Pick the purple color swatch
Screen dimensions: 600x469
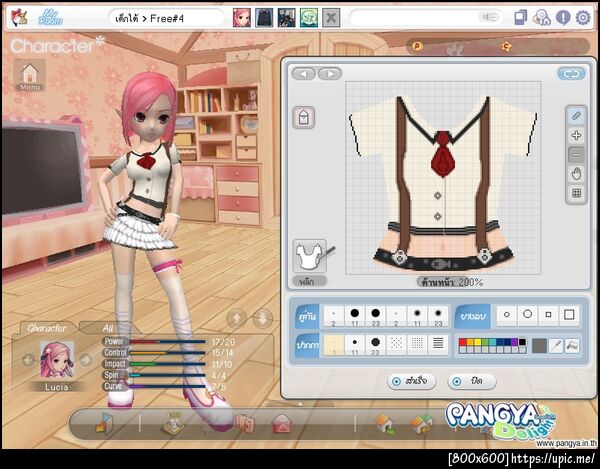tap(515, 342)
